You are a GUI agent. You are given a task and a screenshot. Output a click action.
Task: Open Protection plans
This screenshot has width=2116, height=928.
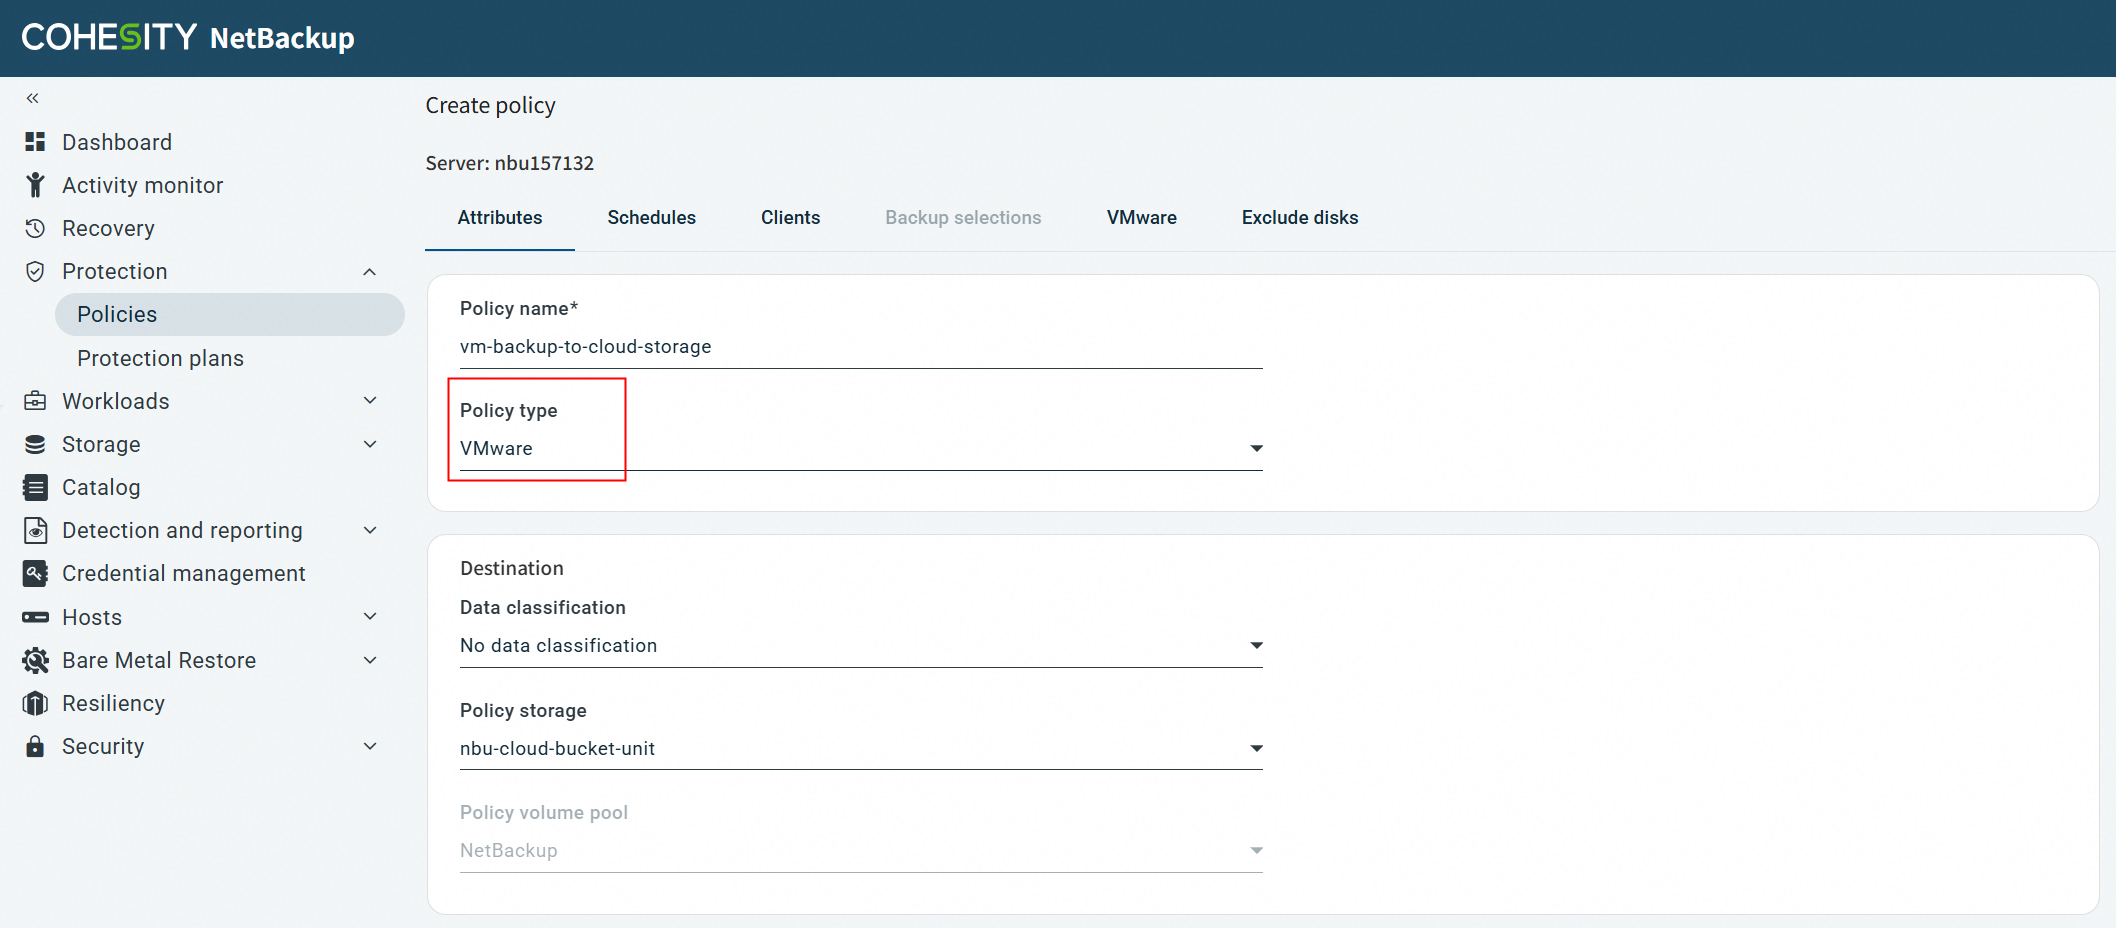tap(160, 358)
